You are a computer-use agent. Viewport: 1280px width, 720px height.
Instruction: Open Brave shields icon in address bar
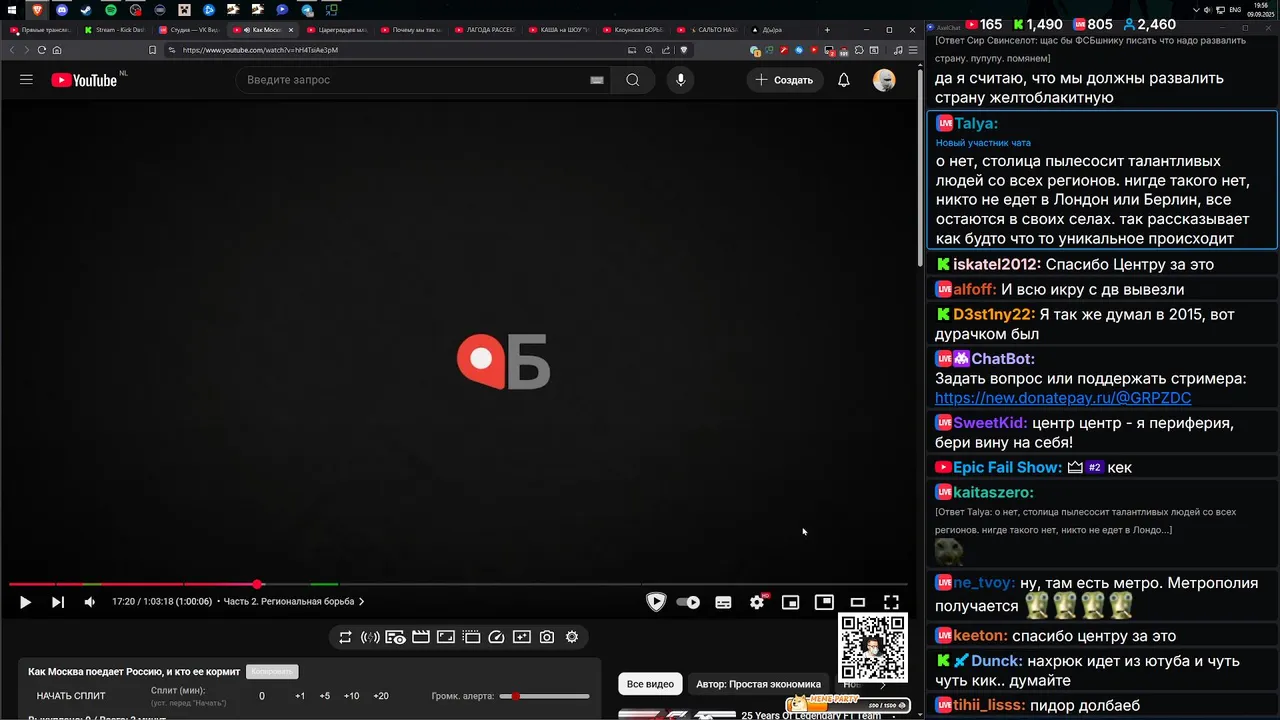684,50
